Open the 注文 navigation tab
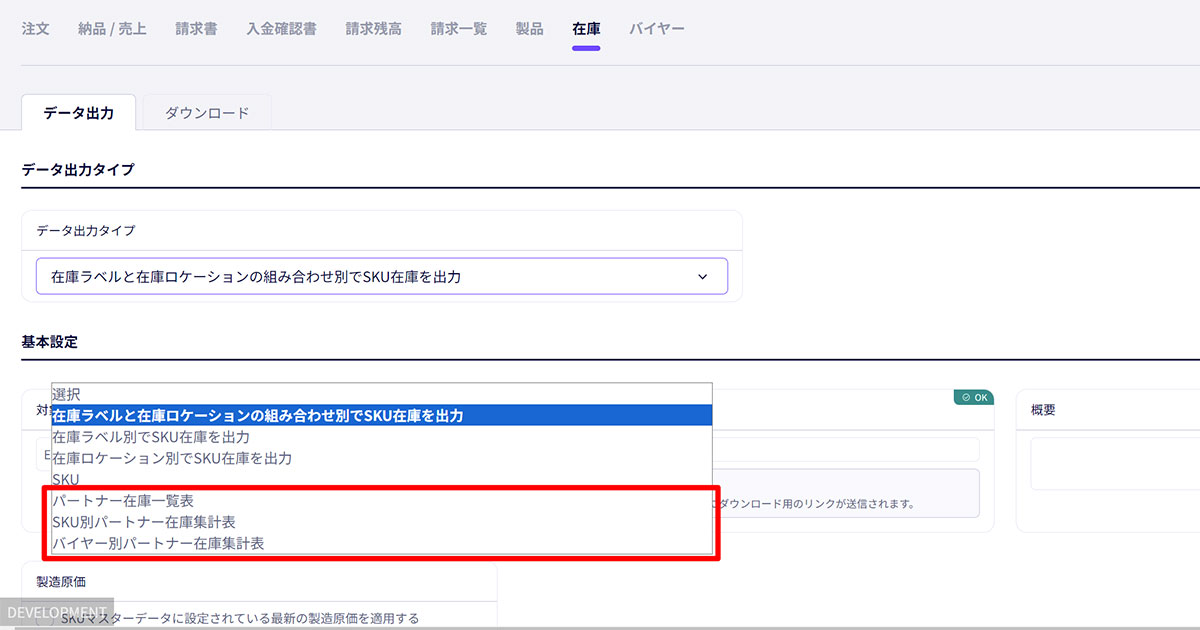This screenshot has height=630, width=1200. (36, 29)
